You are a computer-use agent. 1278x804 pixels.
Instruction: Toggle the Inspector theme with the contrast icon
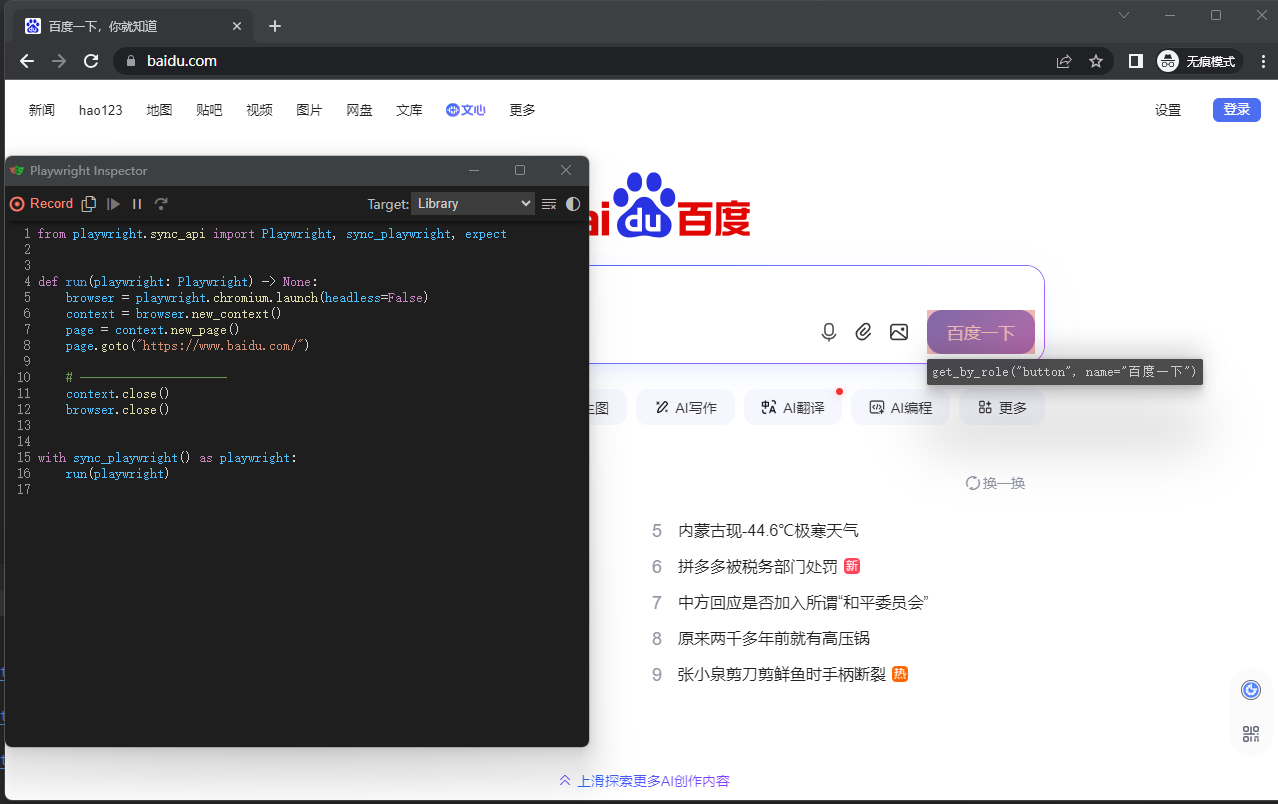tap(572, 203)
